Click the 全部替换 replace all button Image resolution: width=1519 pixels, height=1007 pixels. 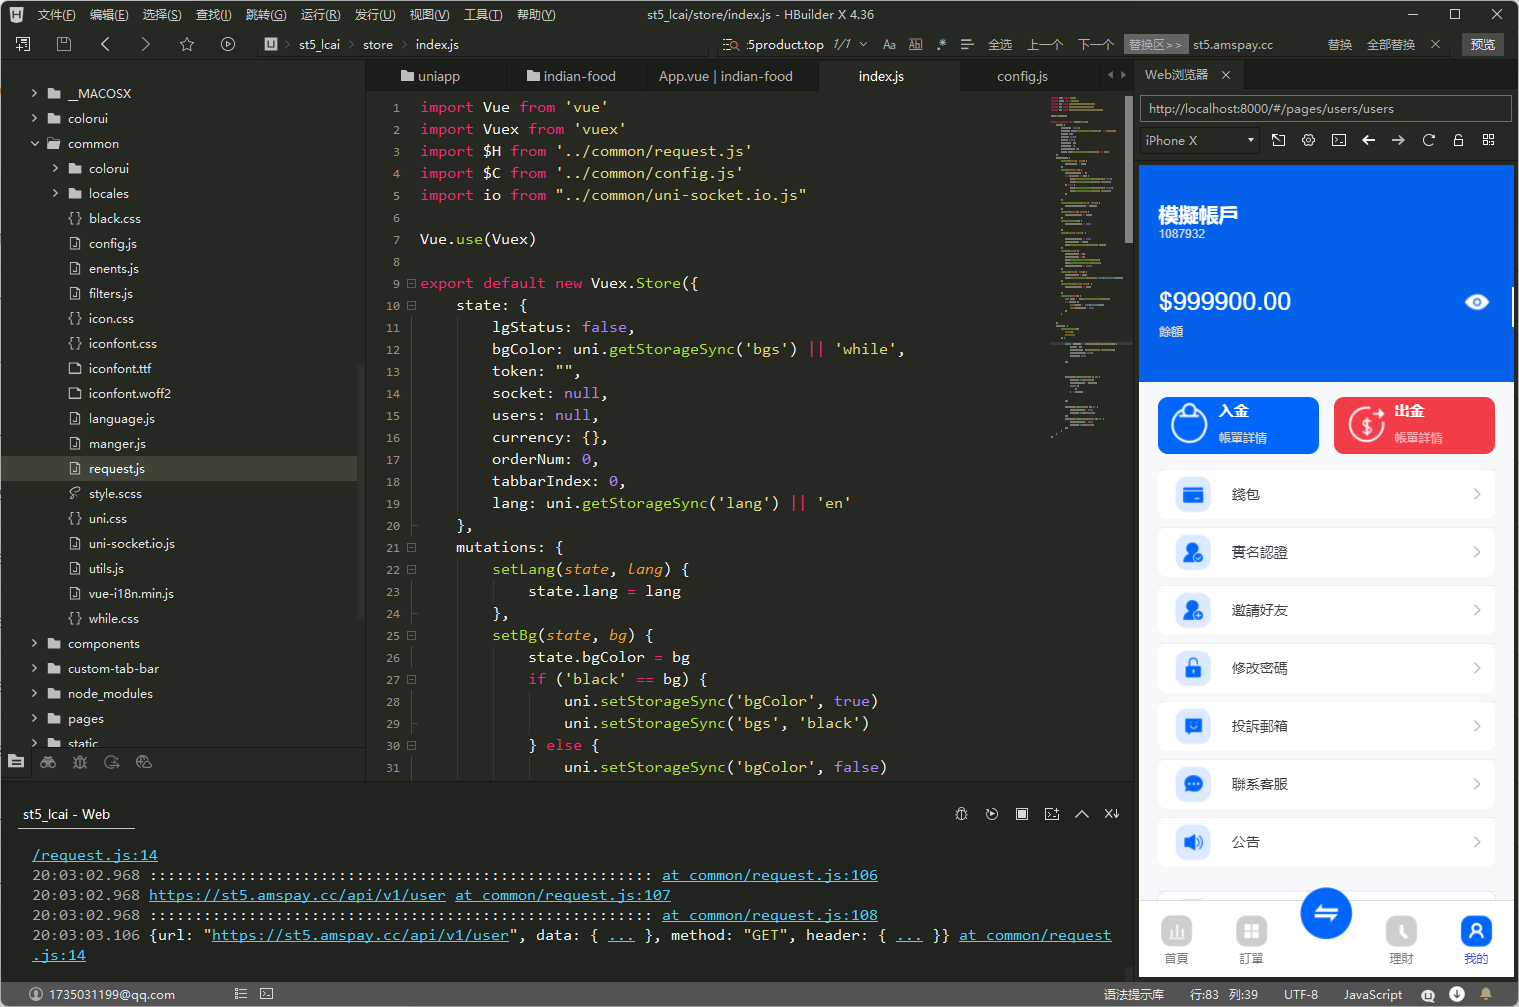pos(1390,44)
